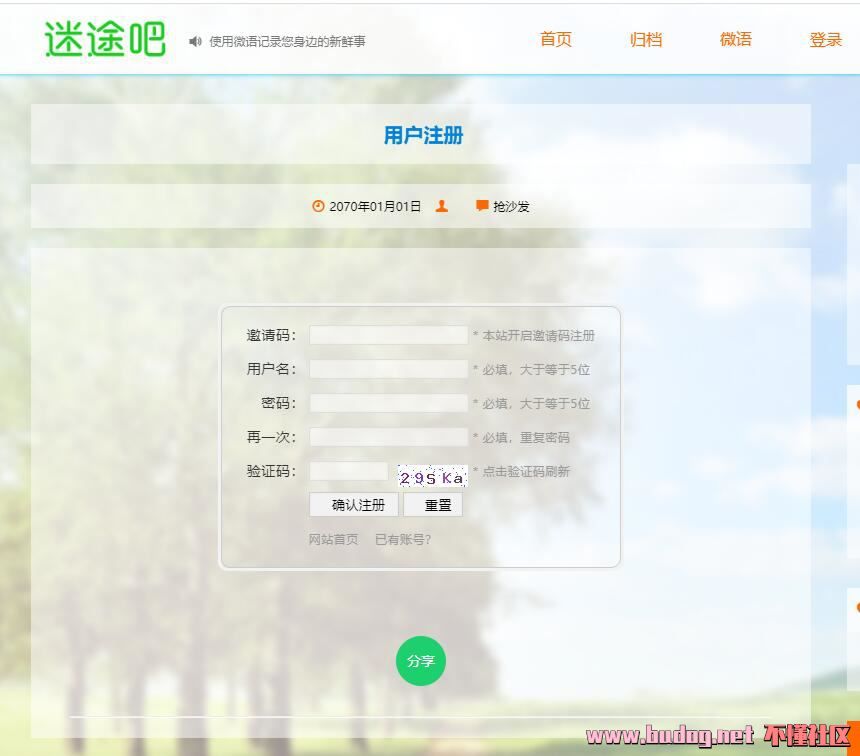Click the 密码 password input box
This screenshot has width=860, height=756.
388,403
